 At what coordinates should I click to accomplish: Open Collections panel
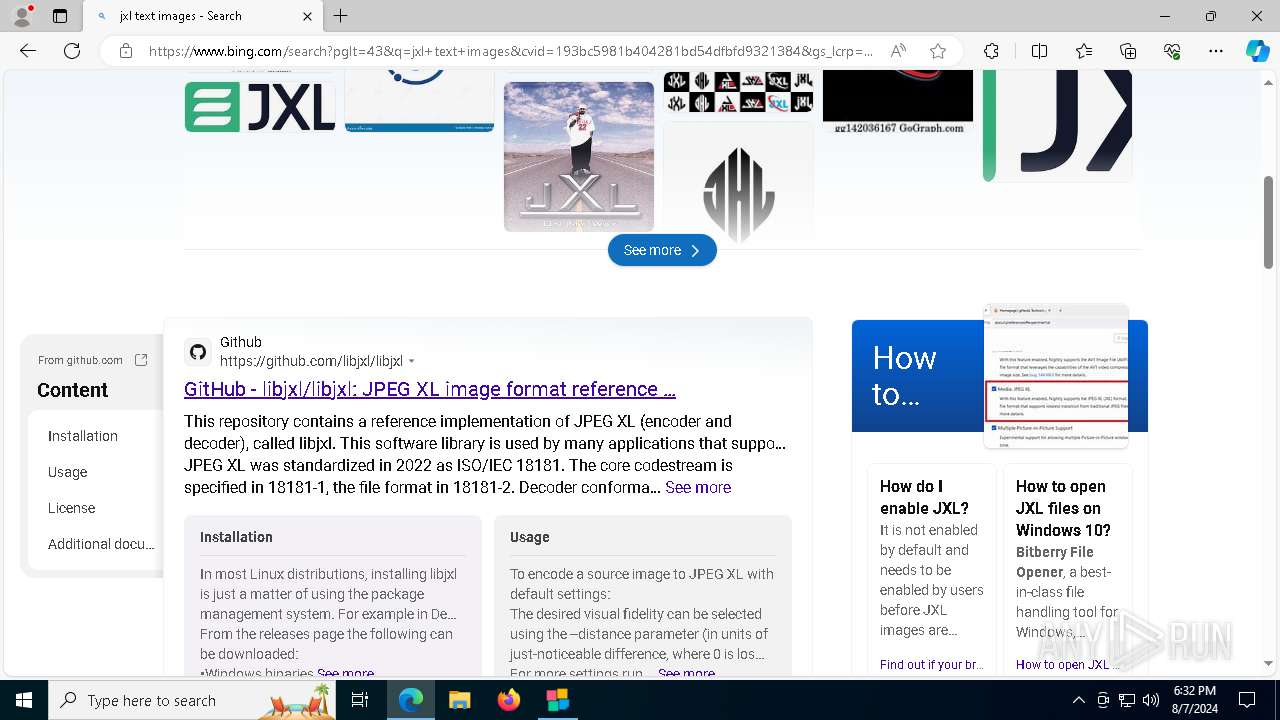point(1128,51)
